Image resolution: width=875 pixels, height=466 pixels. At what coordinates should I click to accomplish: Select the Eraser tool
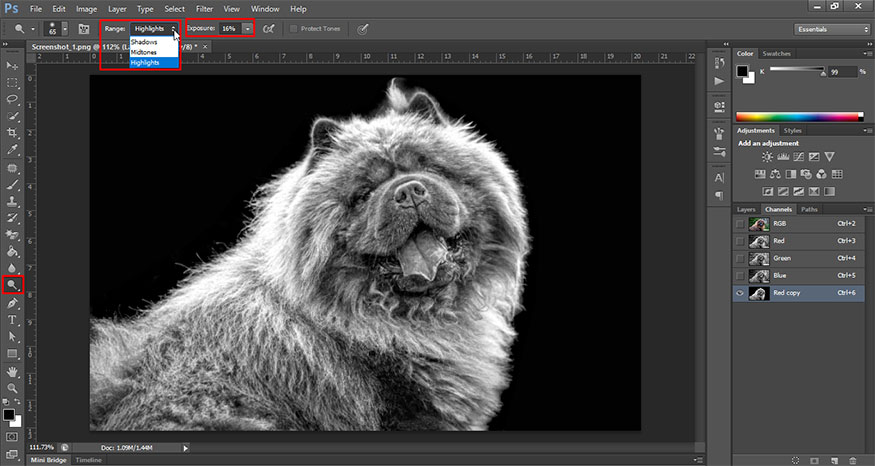pyautogui.click(x=12, y=235)
